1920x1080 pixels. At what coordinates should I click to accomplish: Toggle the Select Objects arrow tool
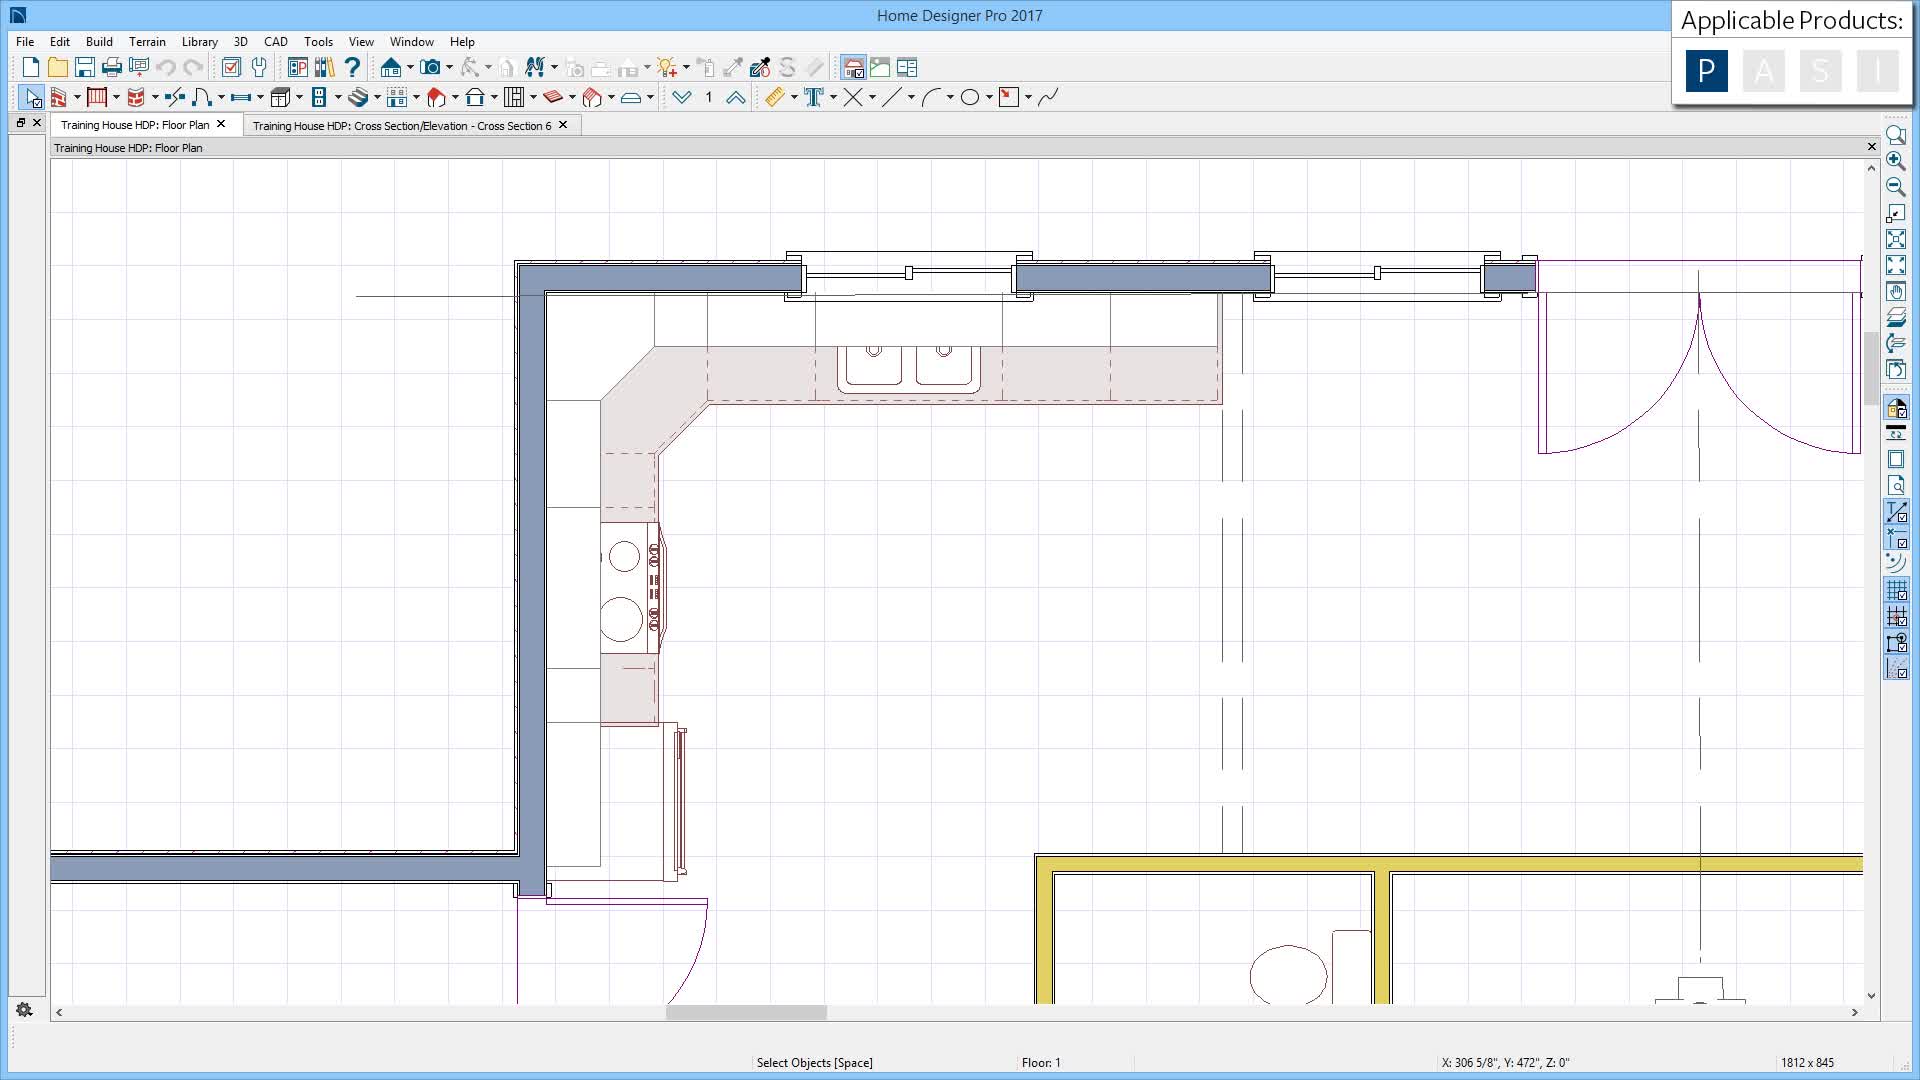click(31, 97)
